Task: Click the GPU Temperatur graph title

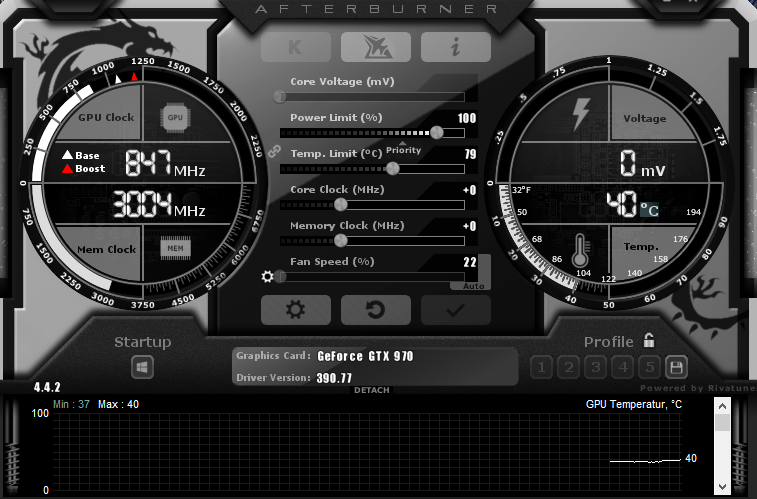Action: (634, 404)
